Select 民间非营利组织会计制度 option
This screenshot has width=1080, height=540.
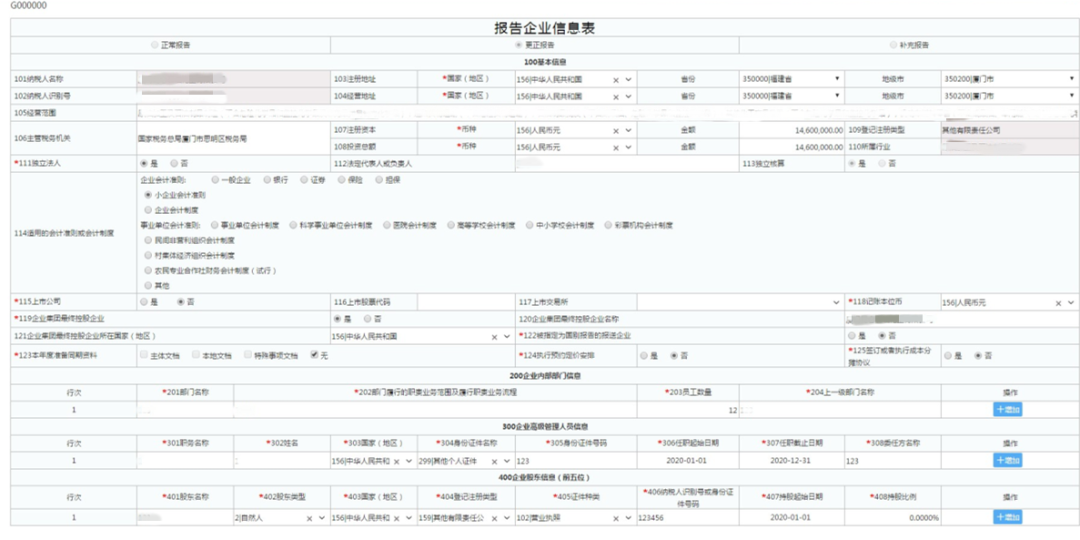pyautogui.click(x=148, y=240)
